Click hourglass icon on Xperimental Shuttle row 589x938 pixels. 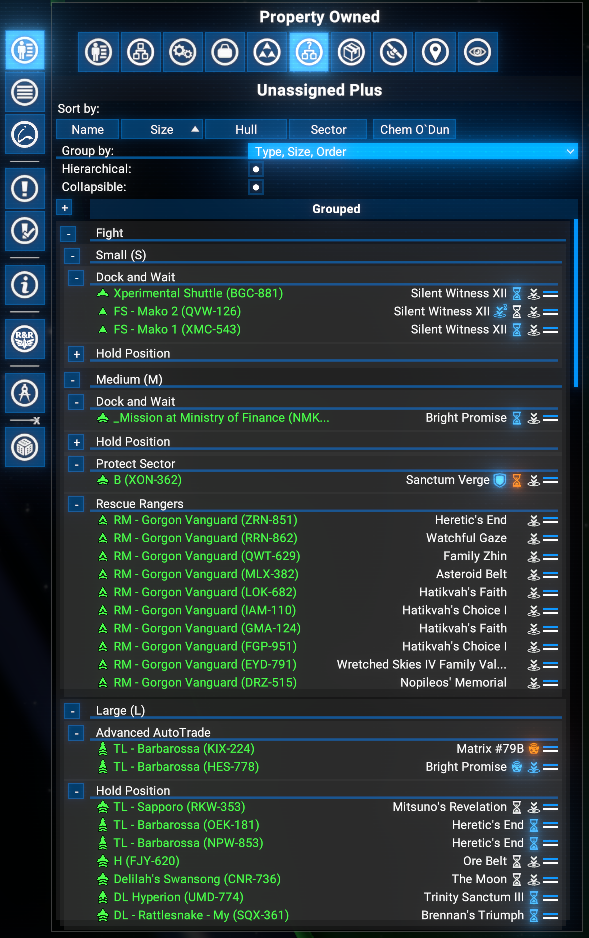[x=517, y=294]
